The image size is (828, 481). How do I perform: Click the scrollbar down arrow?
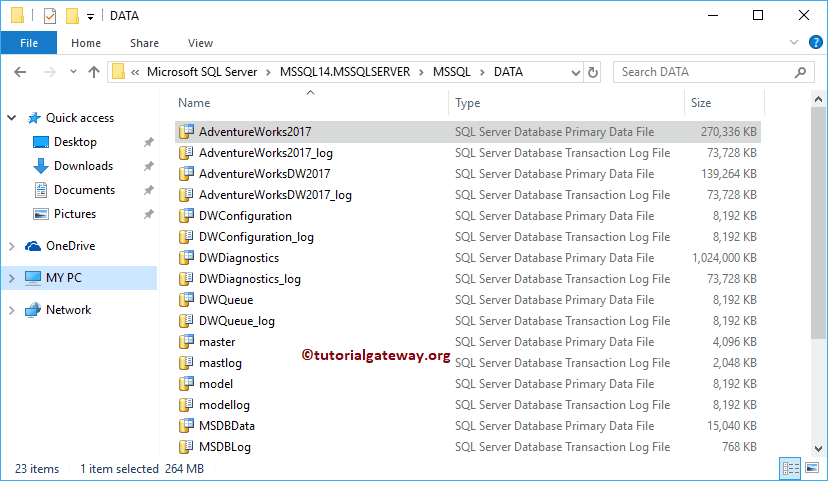click(x=818, y=449)
